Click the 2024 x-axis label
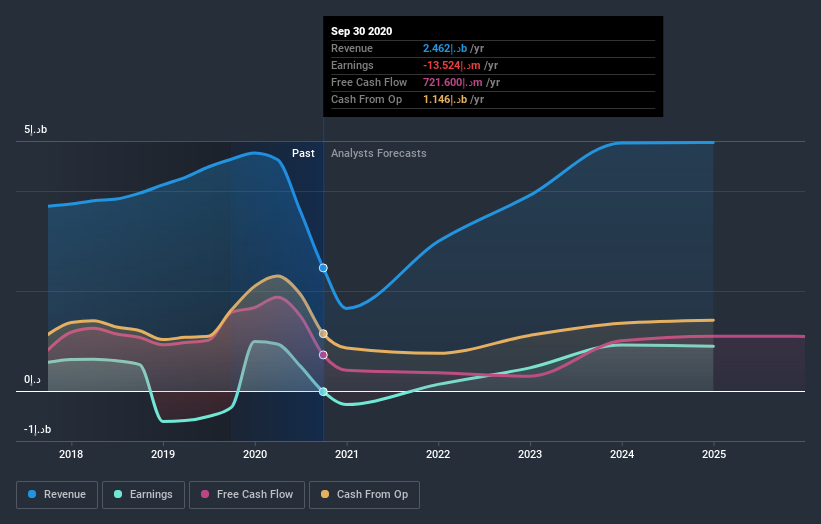The width and height of the screenshot is (821, 524). 622,454
